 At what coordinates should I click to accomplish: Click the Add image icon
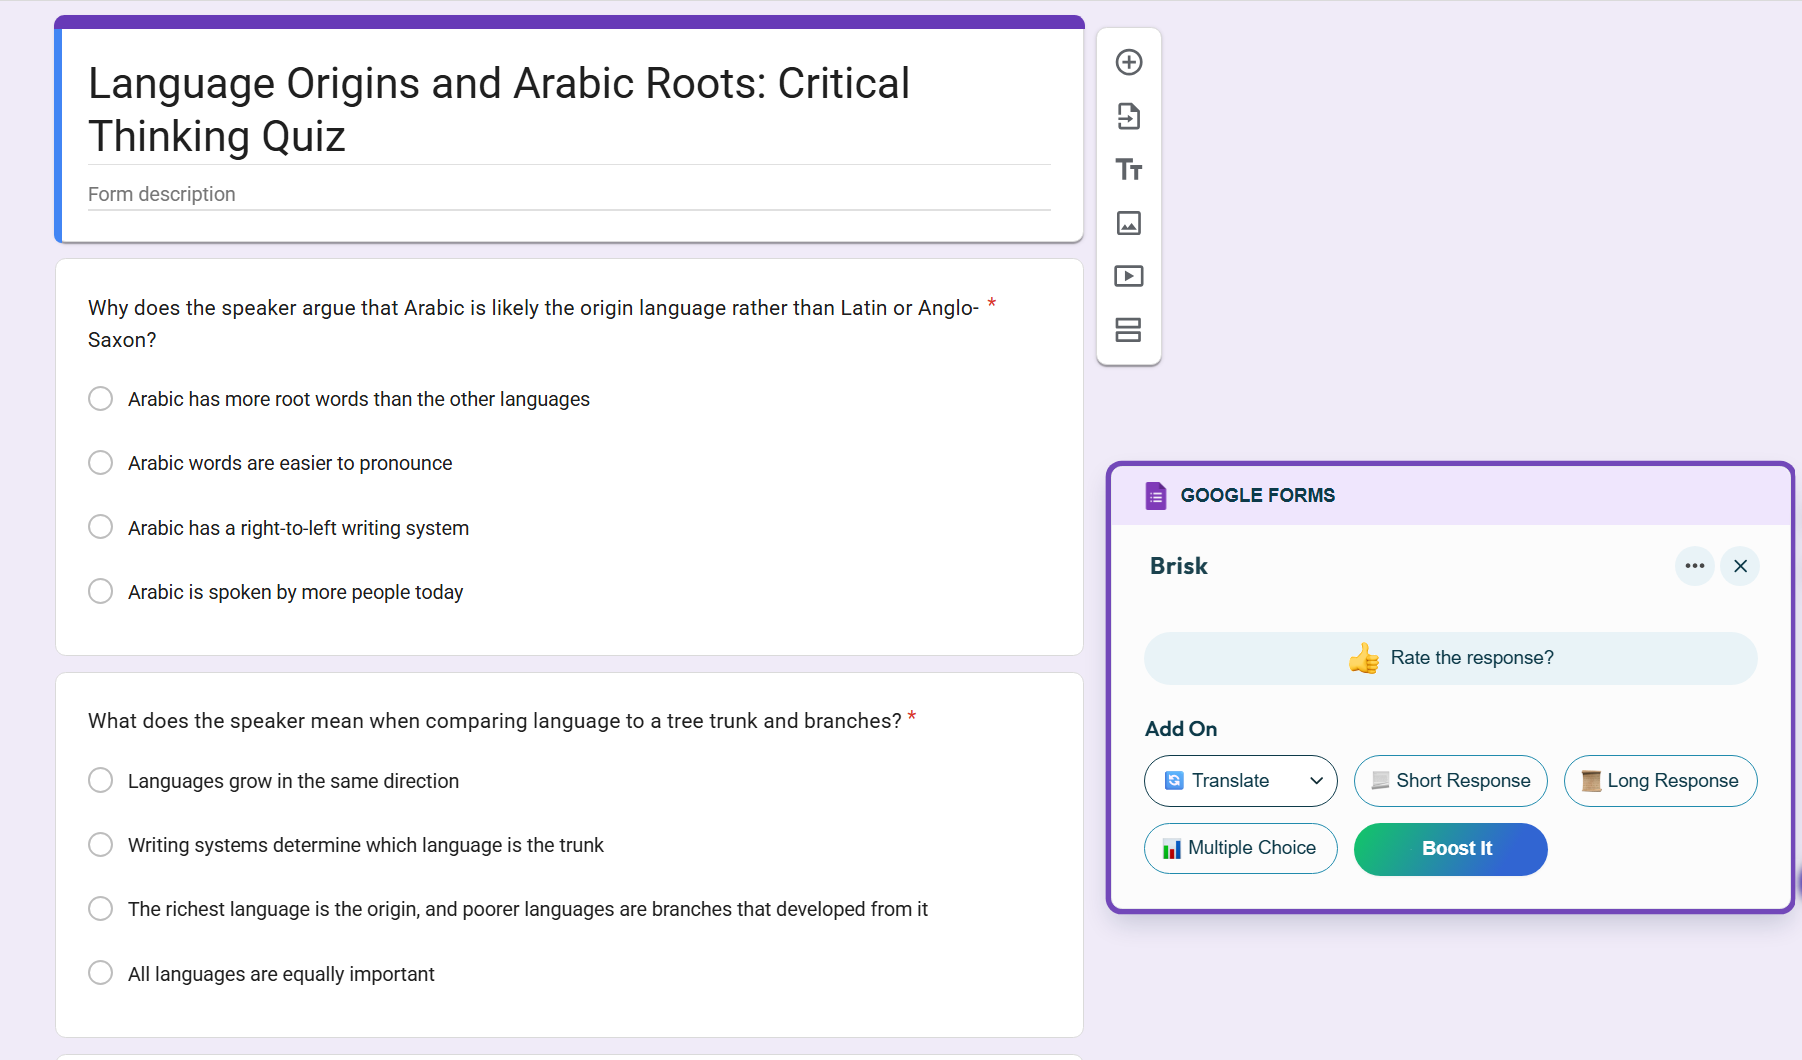1129,223
